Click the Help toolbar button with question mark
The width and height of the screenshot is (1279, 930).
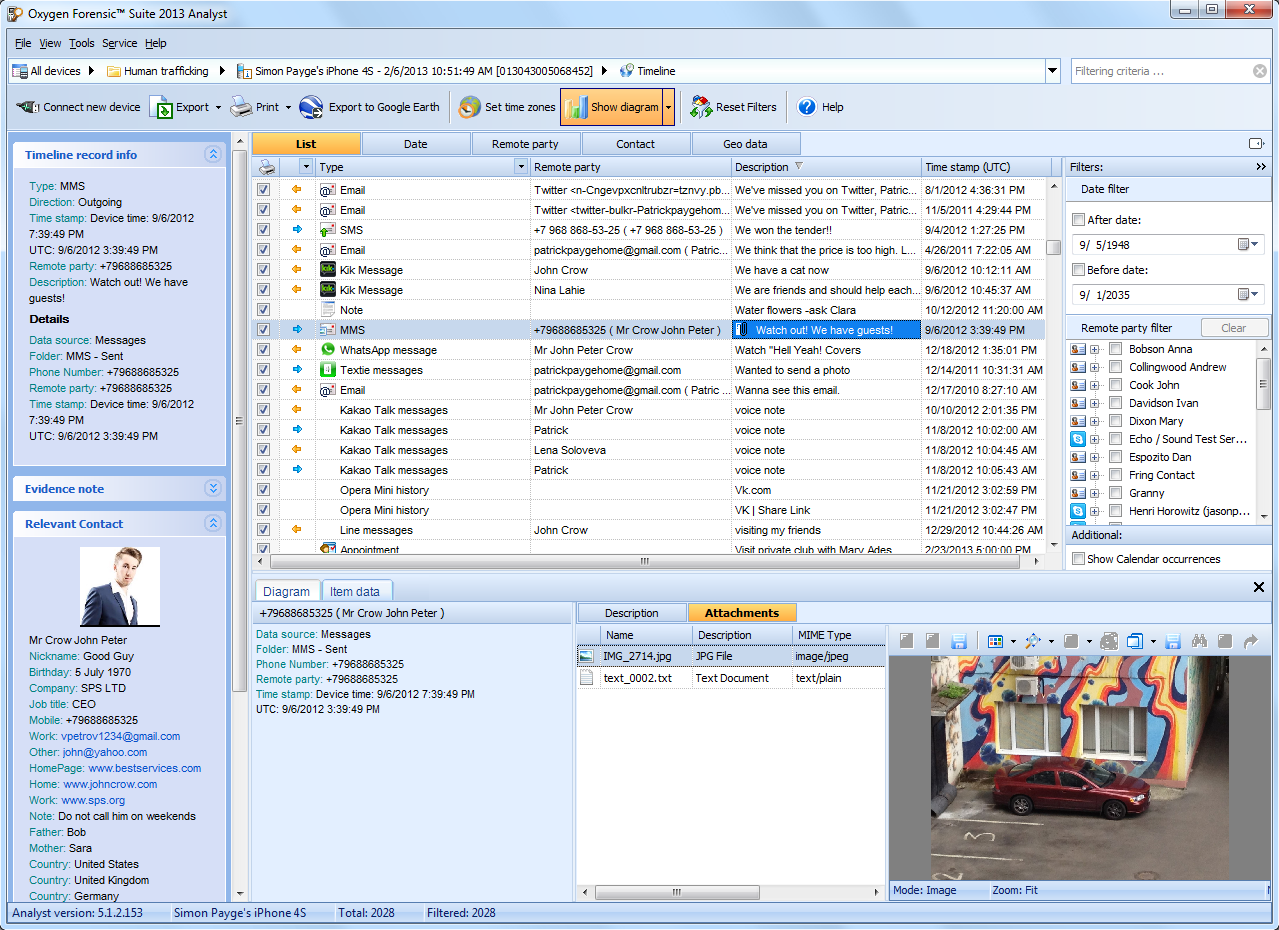point(820,107)
